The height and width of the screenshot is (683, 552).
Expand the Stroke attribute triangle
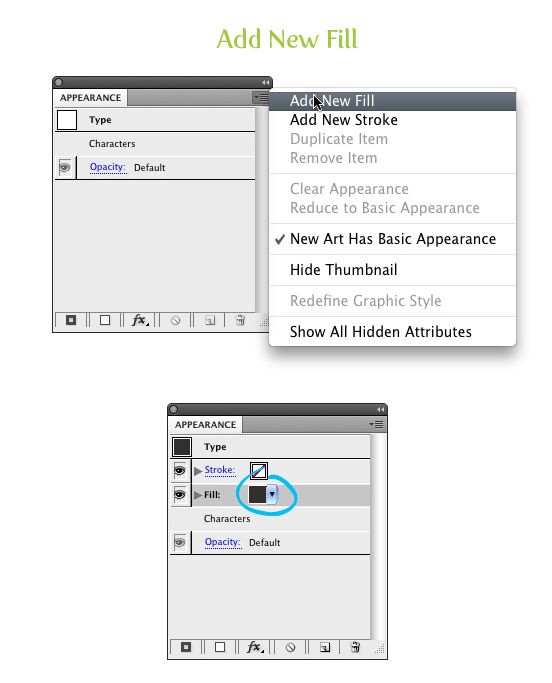coord(198,471)
